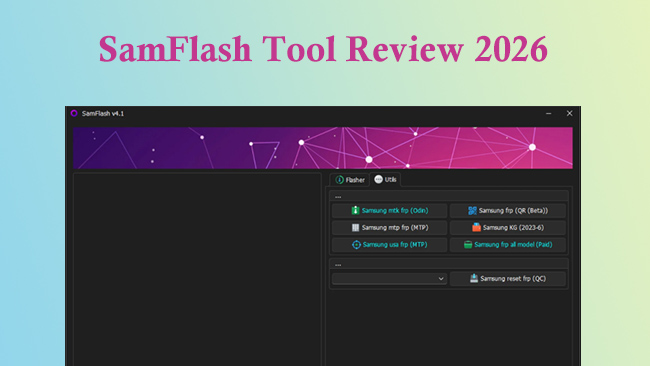Launch Samsung usa frp (MTP)
This screenshot has width=650, height=366.
click(389, 245)
